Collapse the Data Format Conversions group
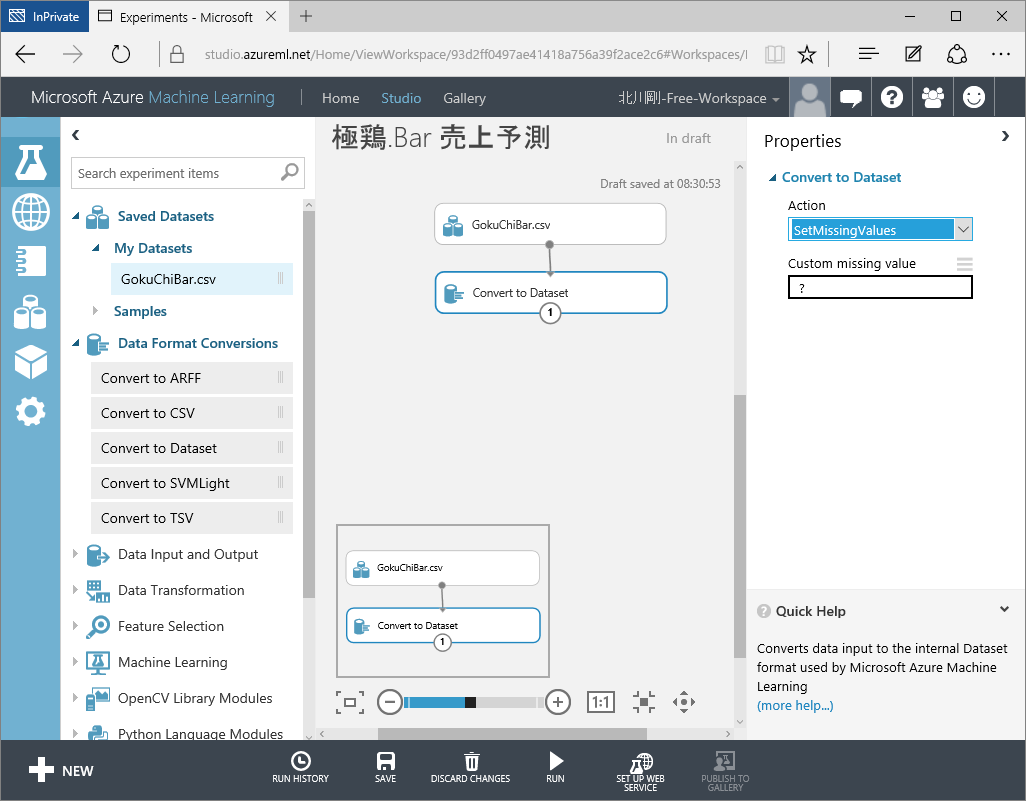This screenshot has width=1026, height=801. (x=76, y=343)
